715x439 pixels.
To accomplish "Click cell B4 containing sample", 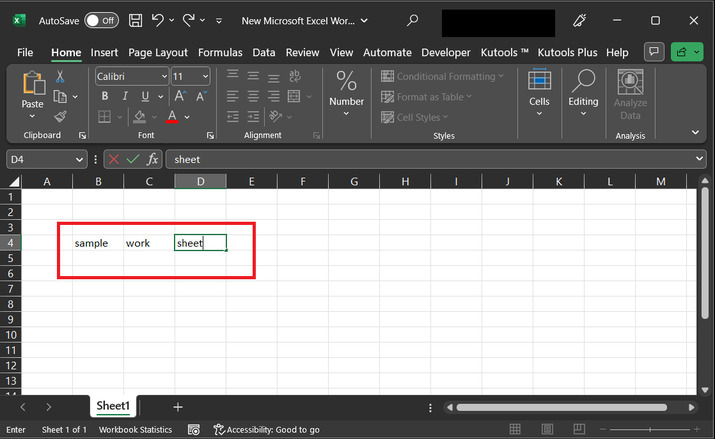I will (98, 243).
